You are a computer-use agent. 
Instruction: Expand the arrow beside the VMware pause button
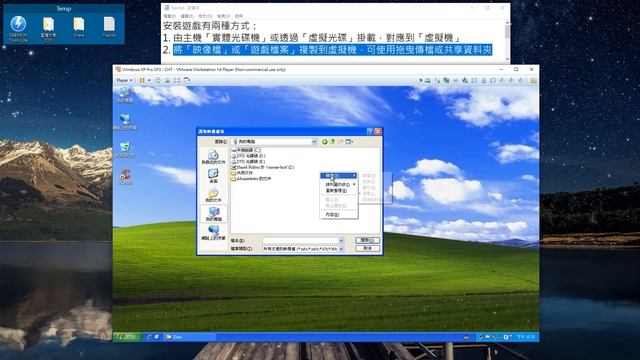click(x=149, y=80)
